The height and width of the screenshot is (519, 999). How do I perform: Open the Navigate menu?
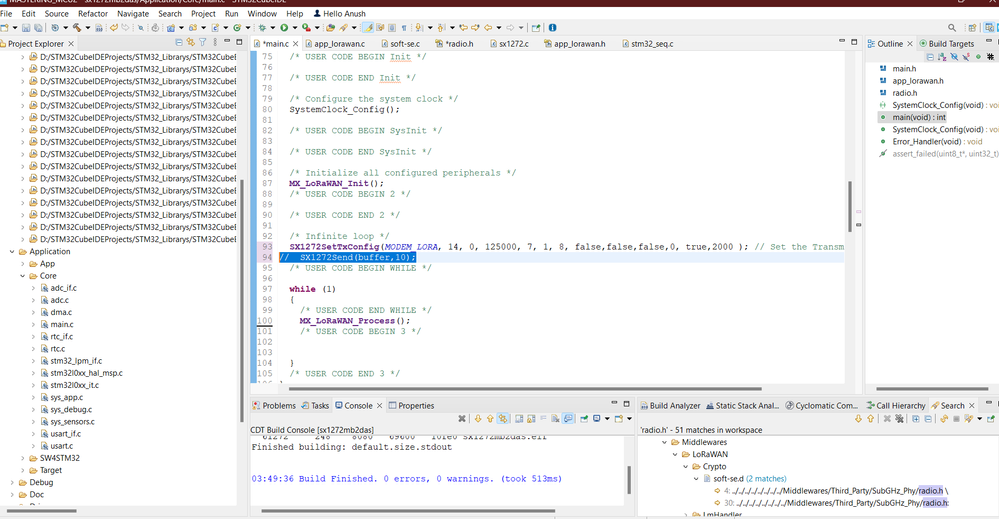(133, 13)
